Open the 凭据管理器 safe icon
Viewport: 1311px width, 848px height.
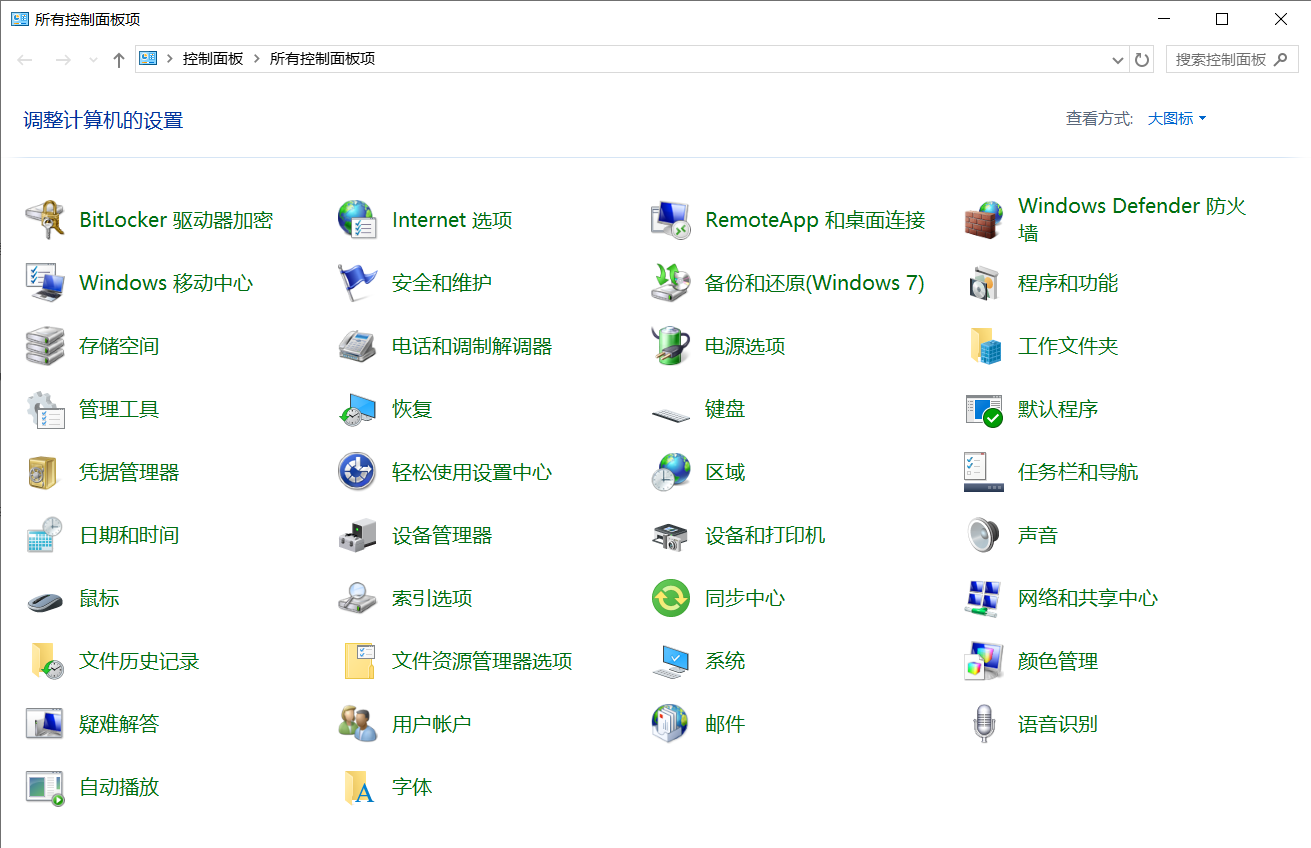point(45,472)
